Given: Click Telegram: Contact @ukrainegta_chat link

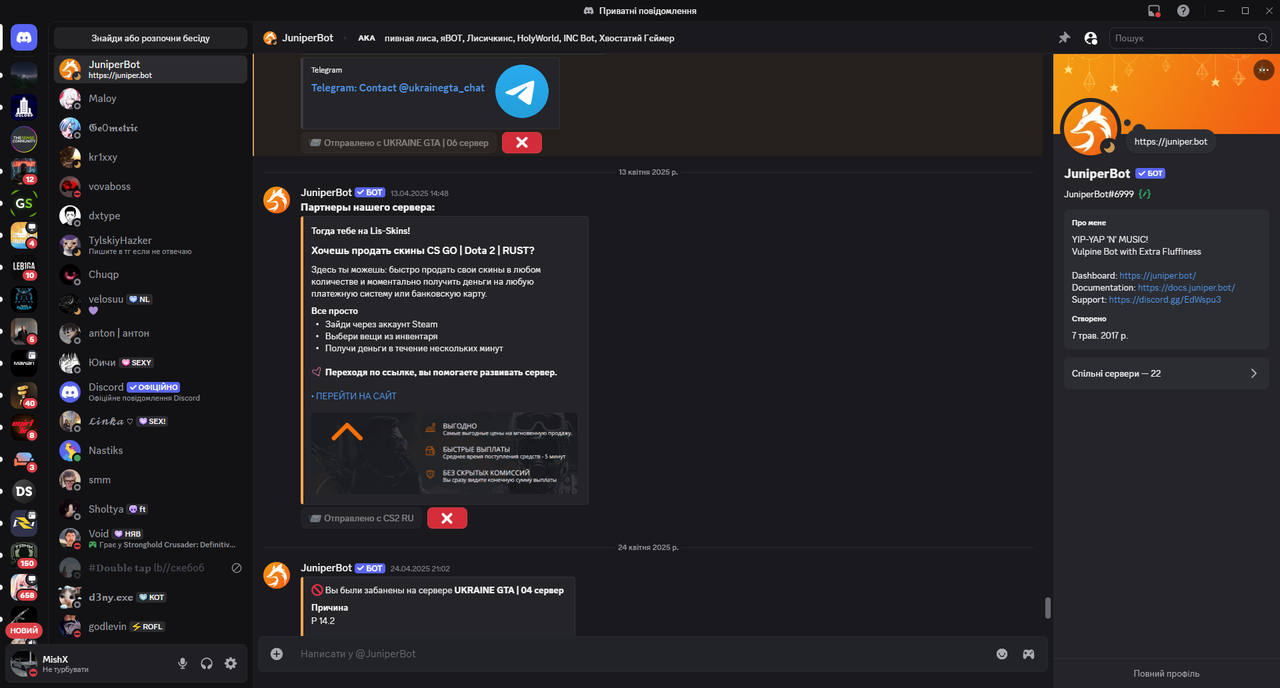Looking at the screenshot, I should pyautogui.click(x=398, y=88).
